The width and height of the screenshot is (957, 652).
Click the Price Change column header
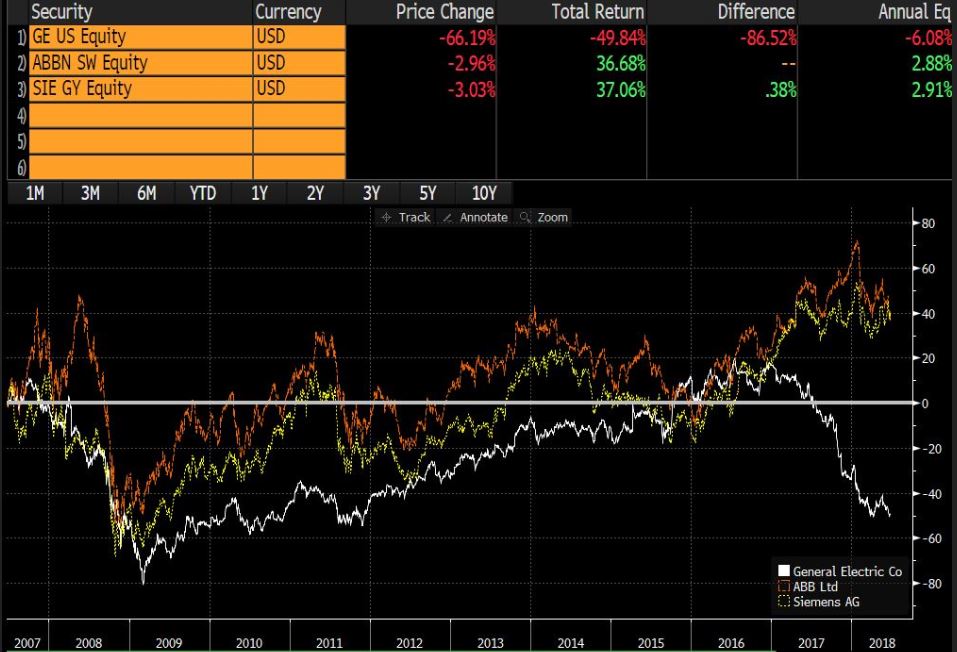445,12
